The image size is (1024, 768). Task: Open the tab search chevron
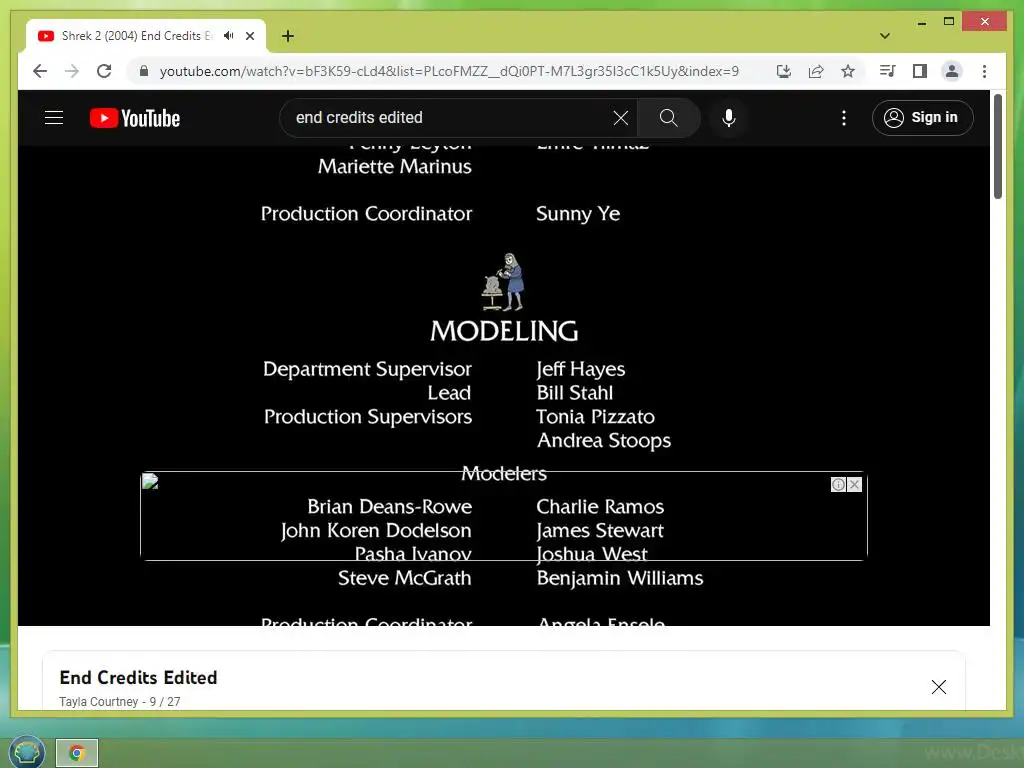885,36
